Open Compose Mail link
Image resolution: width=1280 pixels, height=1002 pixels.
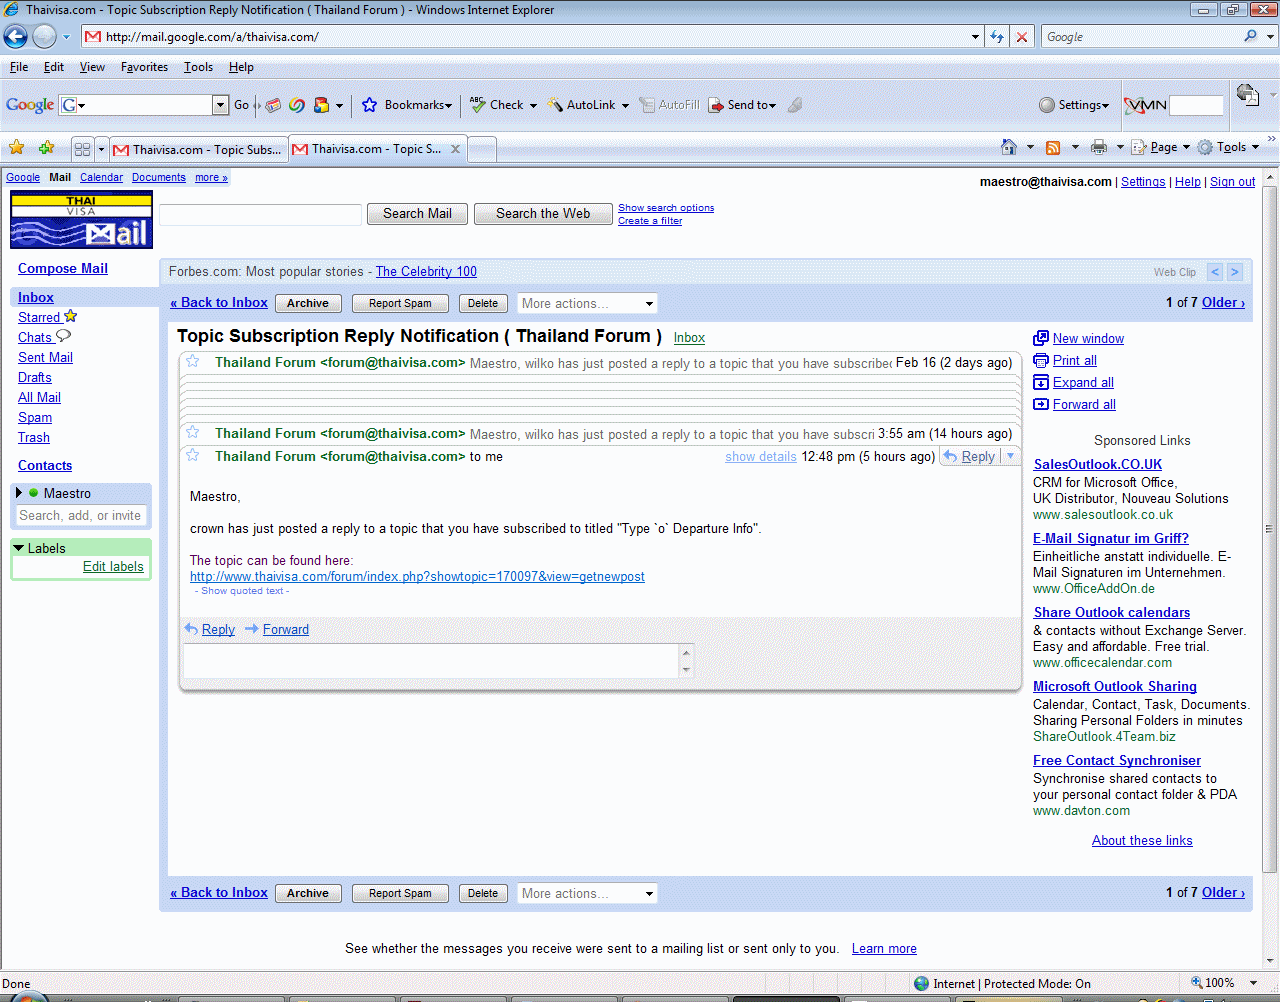pyautogui.click(x=63, y=268)
